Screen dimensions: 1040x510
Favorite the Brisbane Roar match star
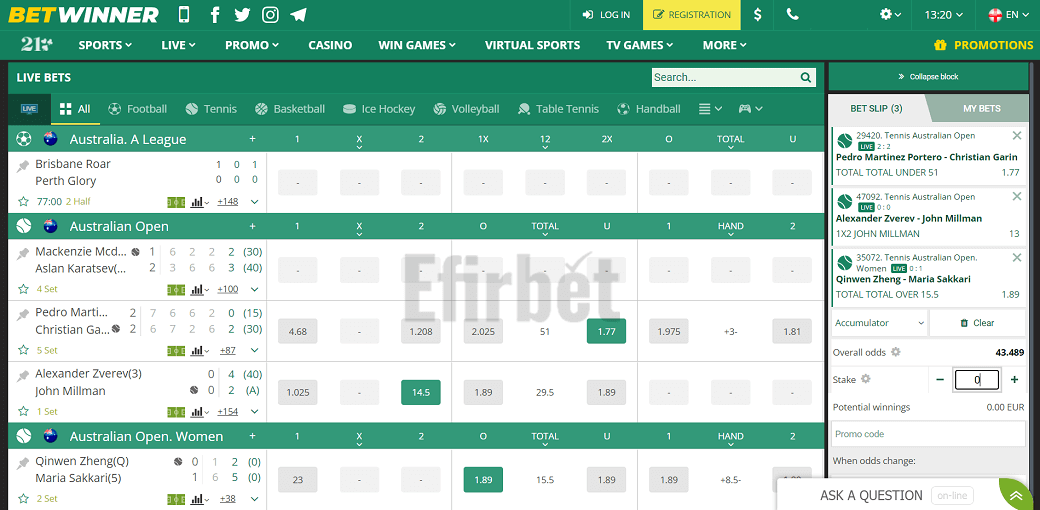pyautogui.click(x=23, y=202)
